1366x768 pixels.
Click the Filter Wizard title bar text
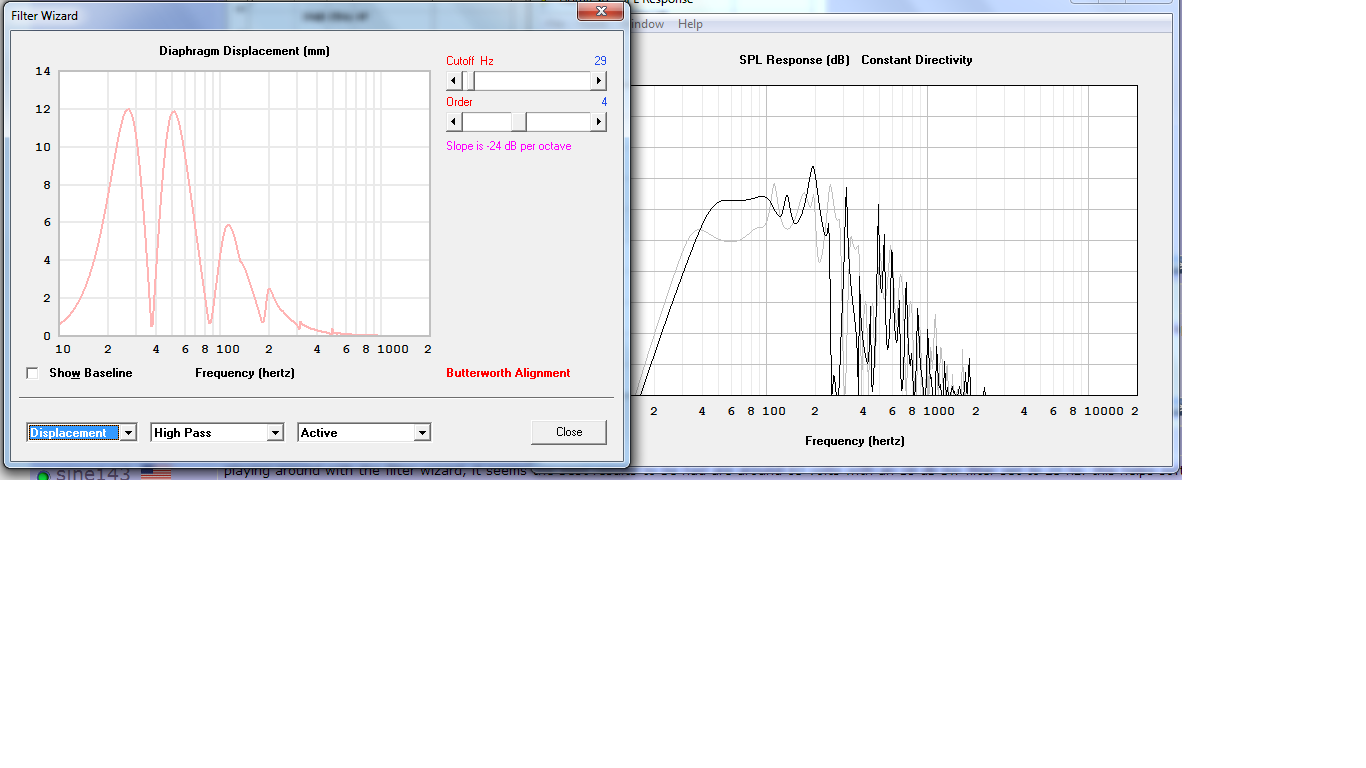pyautogui.click(x=45, y=16)
